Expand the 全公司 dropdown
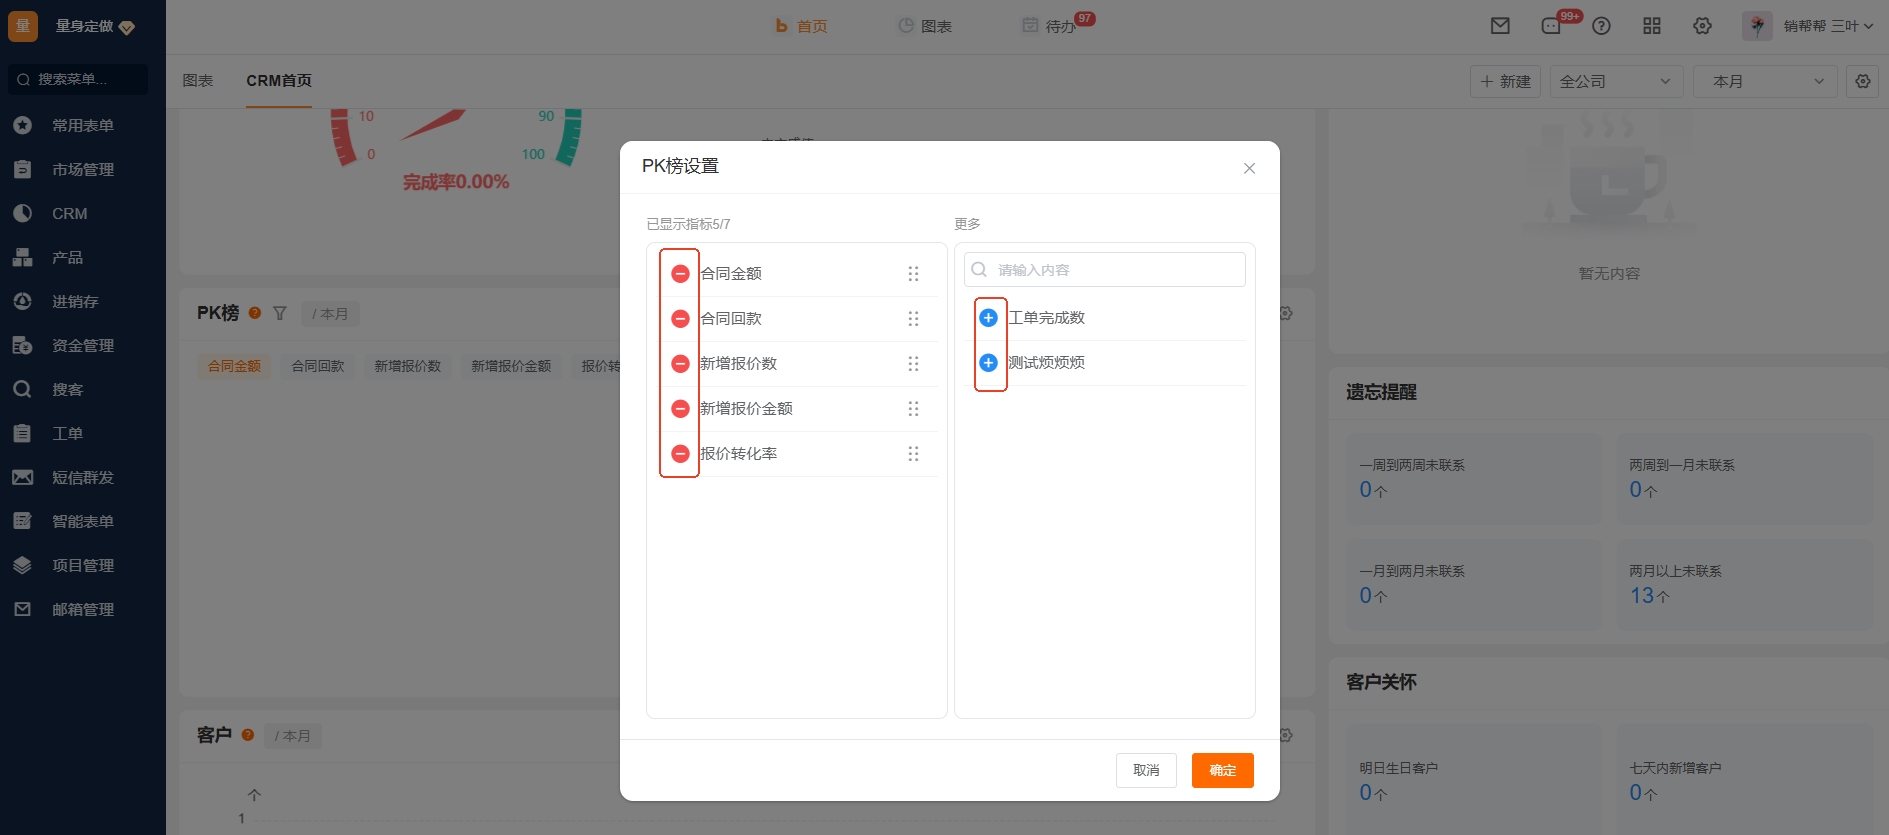 [x=1616, y=82]
